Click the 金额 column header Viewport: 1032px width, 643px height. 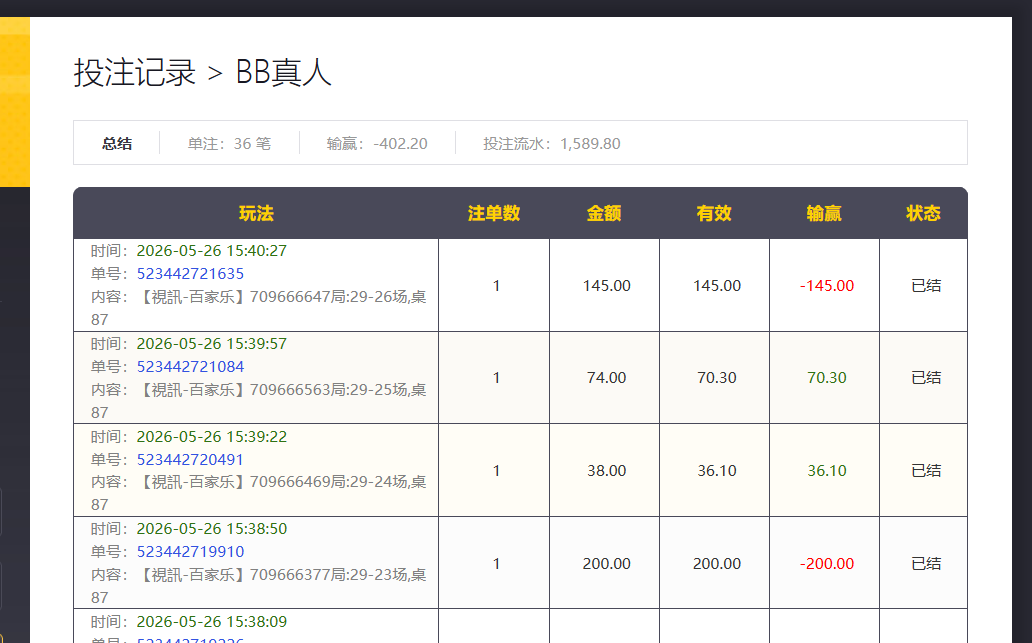pyautogui.click(x=604, y=213)
